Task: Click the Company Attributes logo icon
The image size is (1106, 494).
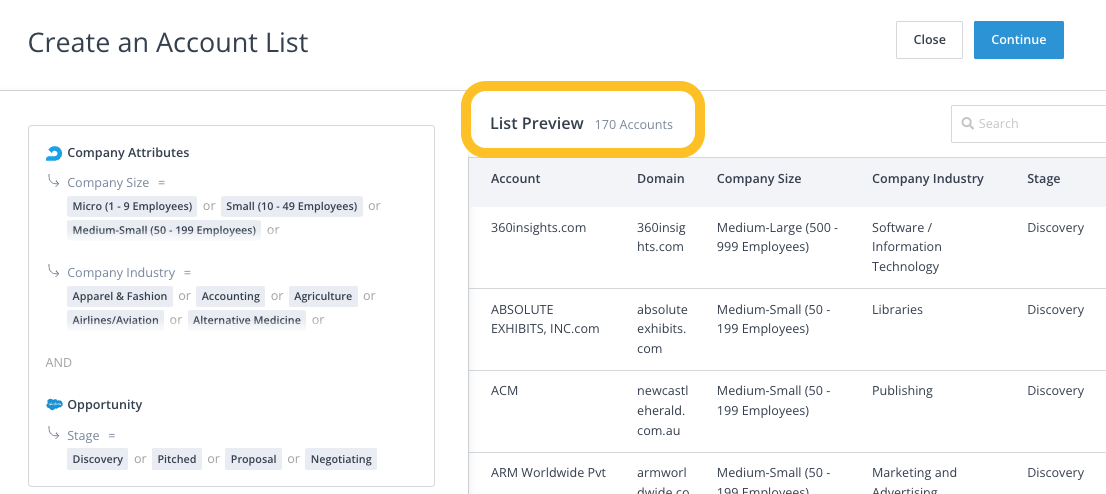Action: (54, 154)
